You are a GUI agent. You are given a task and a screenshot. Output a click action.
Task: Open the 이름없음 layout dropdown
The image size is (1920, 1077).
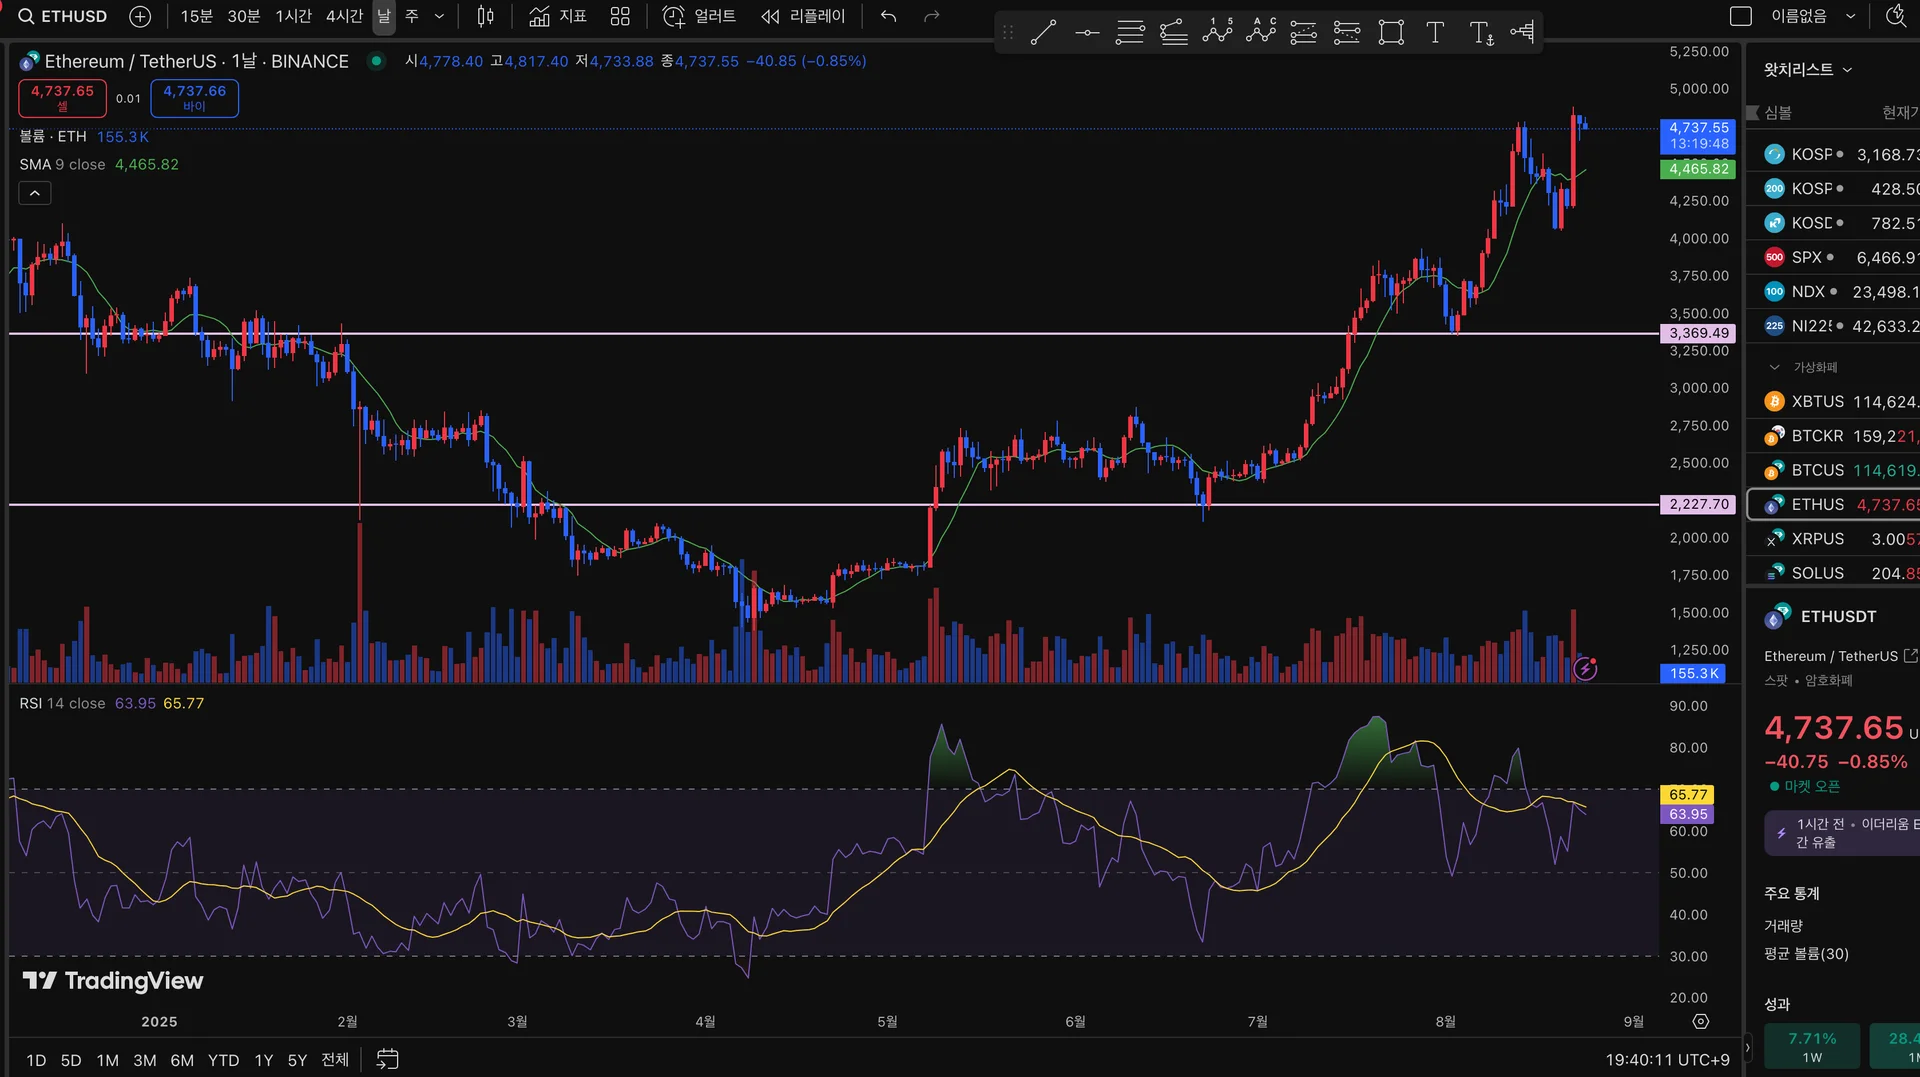pyautogui.click(x=1812, y=16)
